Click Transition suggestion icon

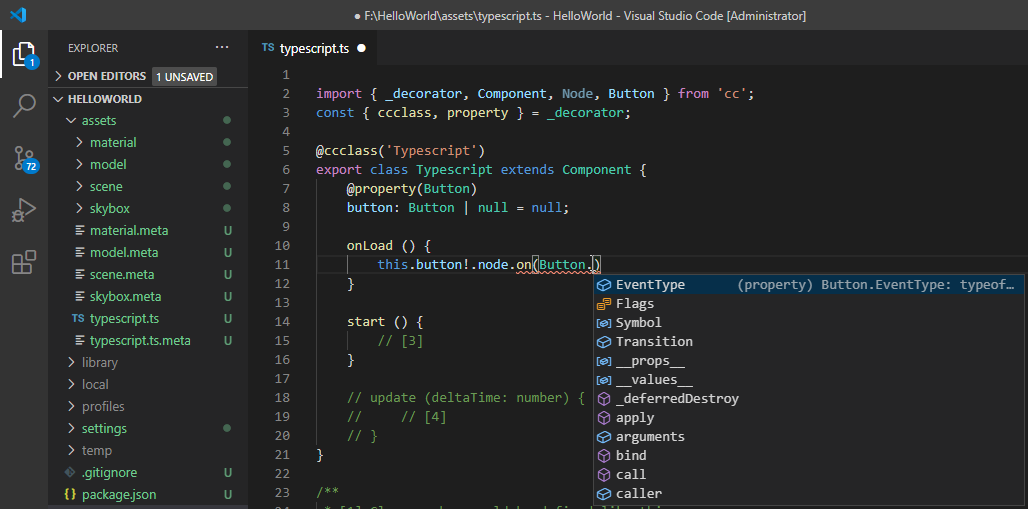pyautogui.click(x=604, y=342)
